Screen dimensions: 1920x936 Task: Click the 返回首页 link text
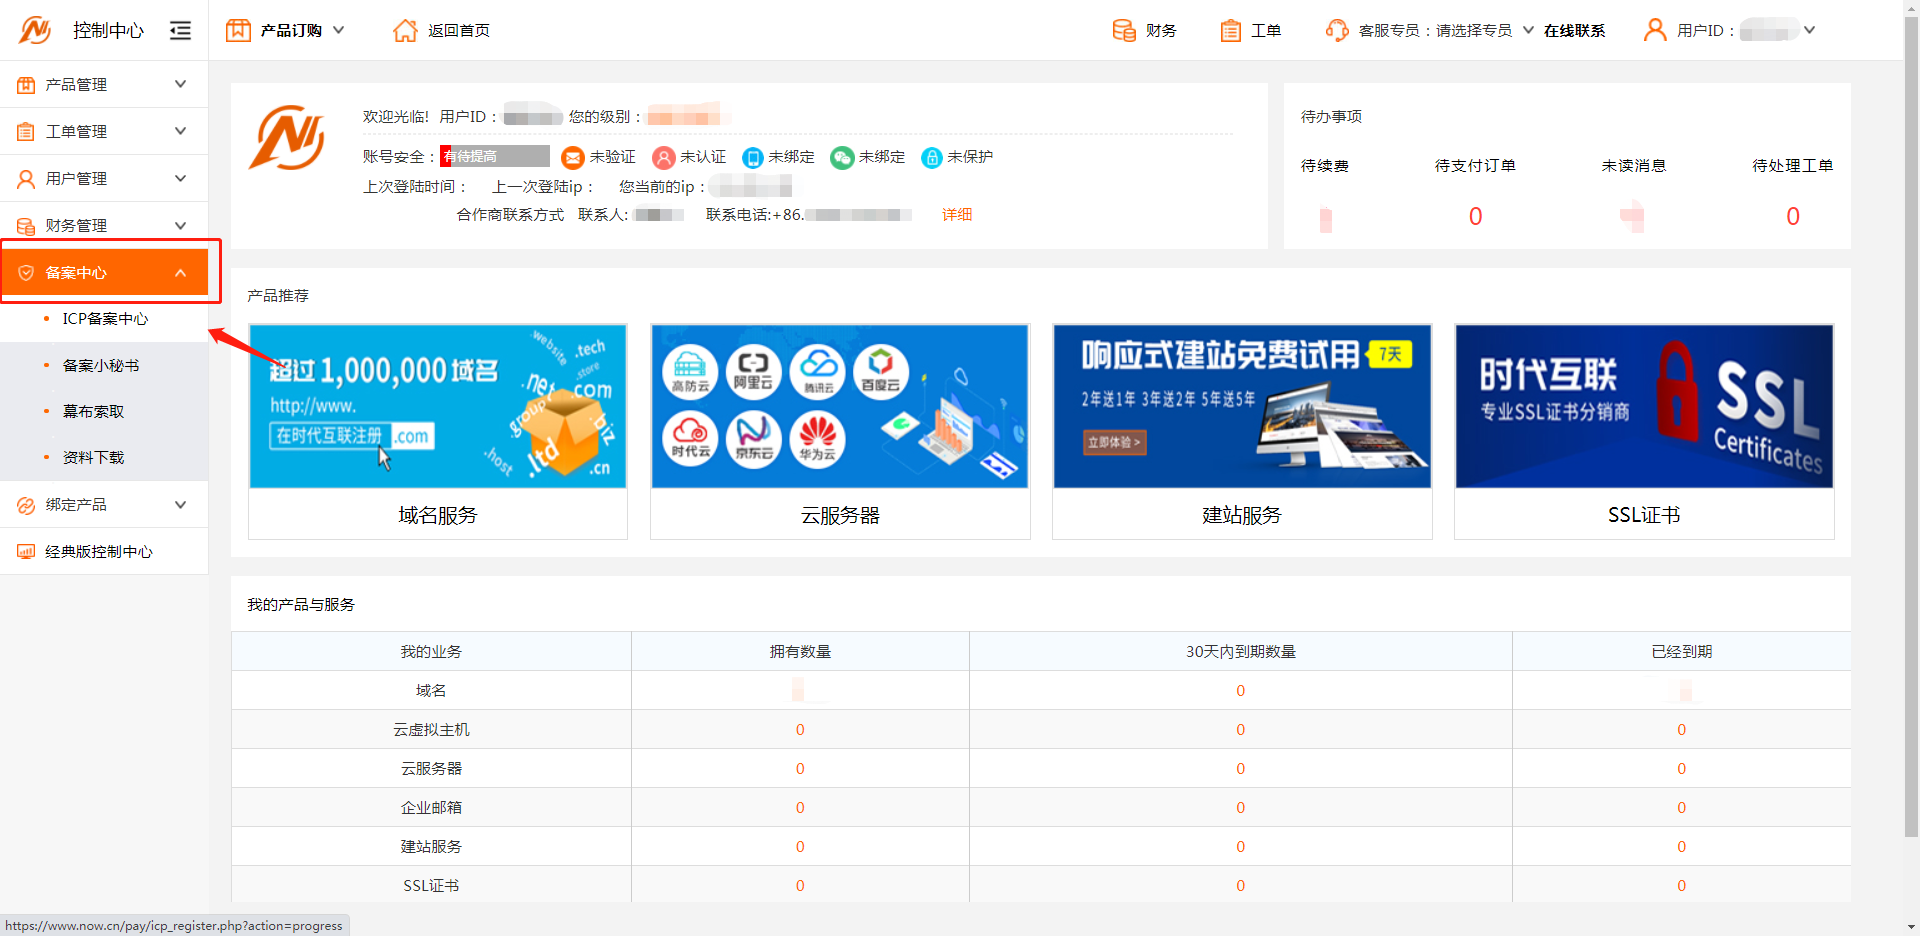459,31
